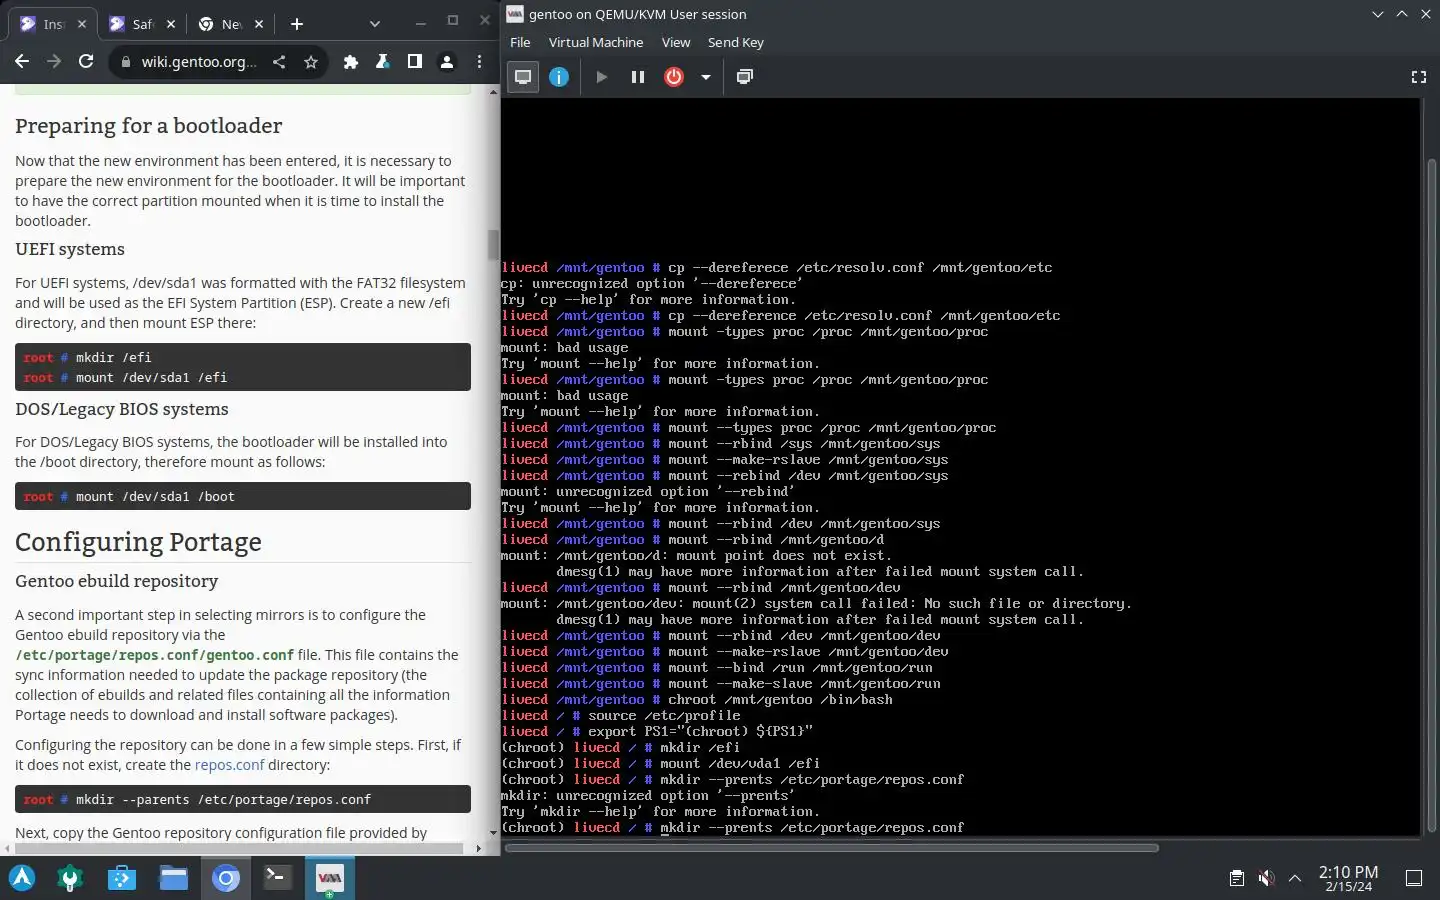The image size is (1440, 900).
Task: Expand the browser tab search chevron
Action: [374, 24]
